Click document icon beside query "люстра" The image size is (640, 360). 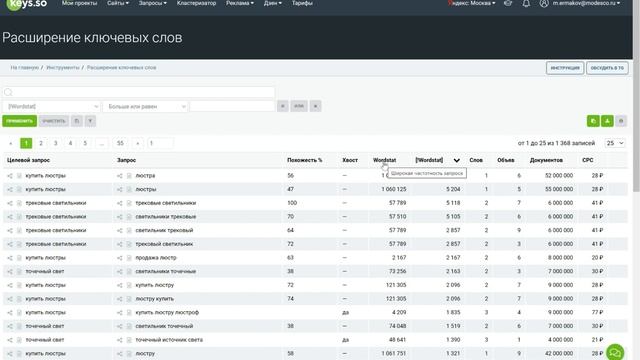point(129,176)
